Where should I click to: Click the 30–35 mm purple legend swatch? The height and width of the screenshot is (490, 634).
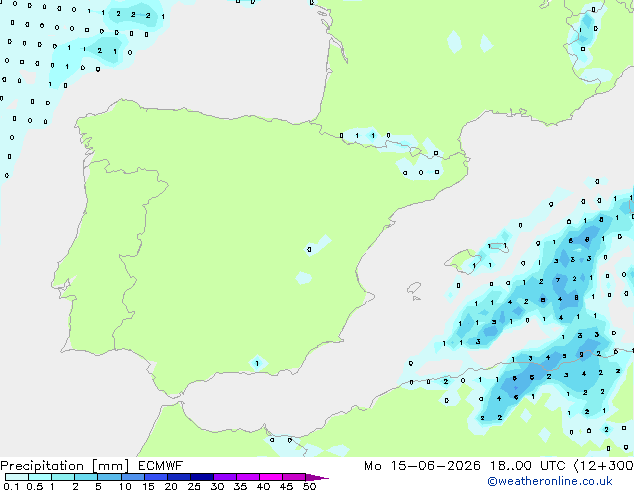click(x=225, y=477)
